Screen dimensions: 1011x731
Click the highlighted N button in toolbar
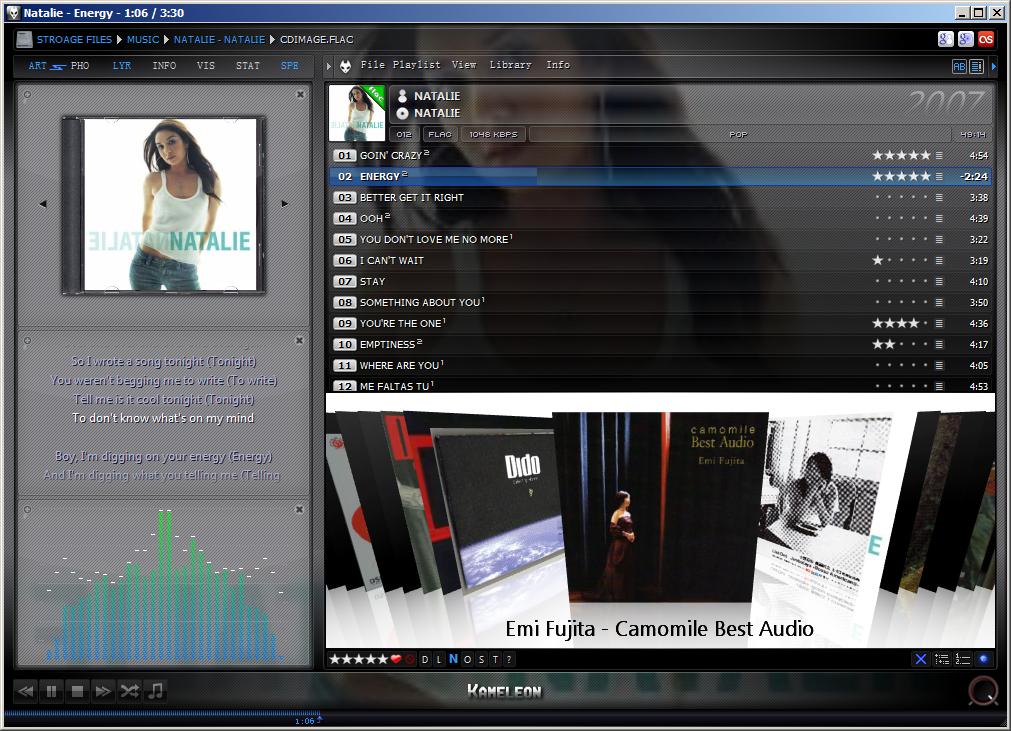coord(453,659)
